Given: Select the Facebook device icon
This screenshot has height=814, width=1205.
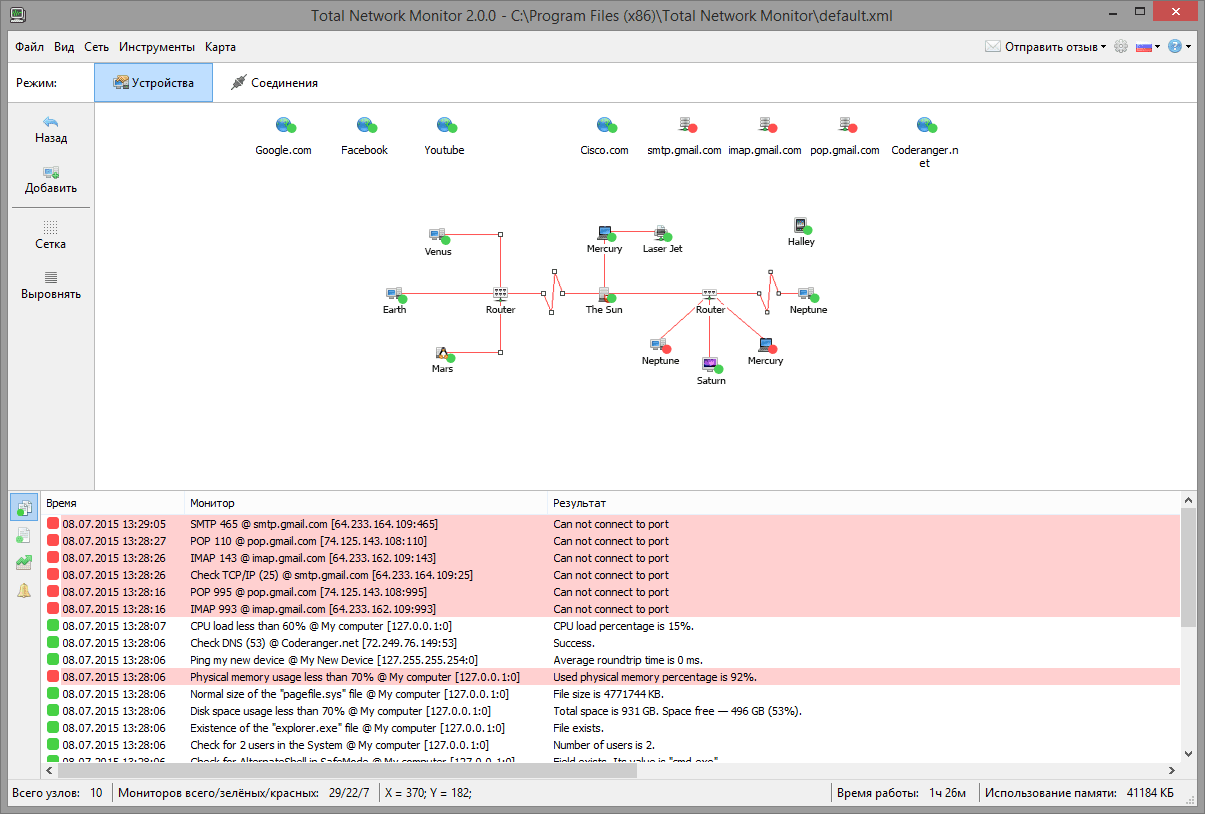Looking at the screenshot, I should pos(365,125).
